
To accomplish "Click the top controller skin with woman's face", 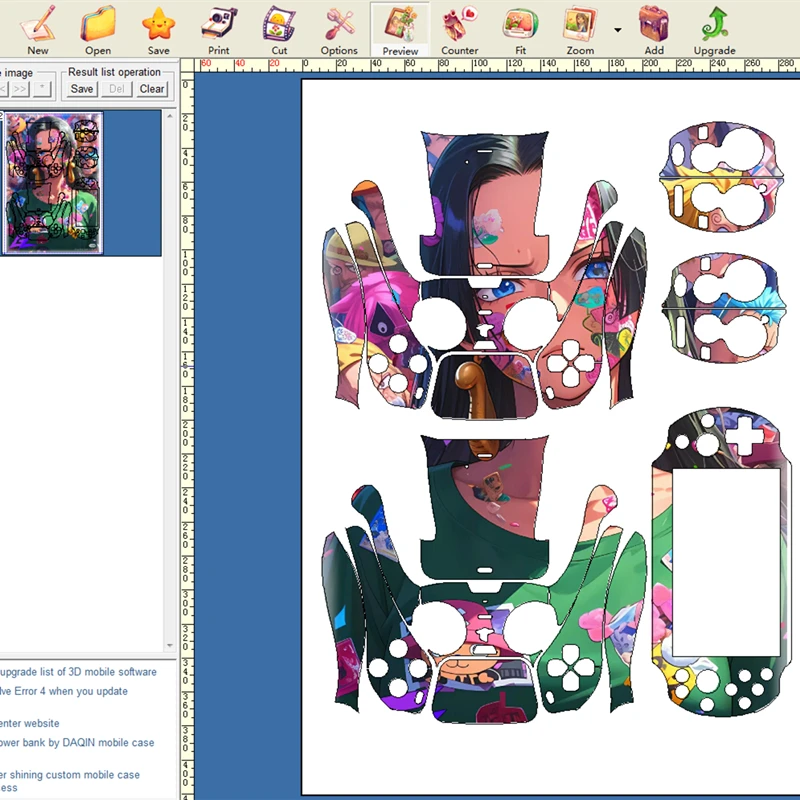I will pos(485,276).
